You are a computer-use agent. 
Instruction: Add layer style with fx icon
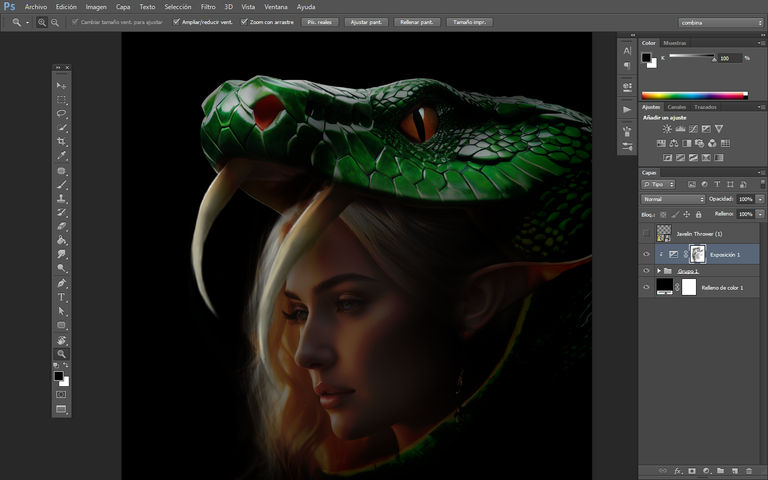(x=678, y=471)
